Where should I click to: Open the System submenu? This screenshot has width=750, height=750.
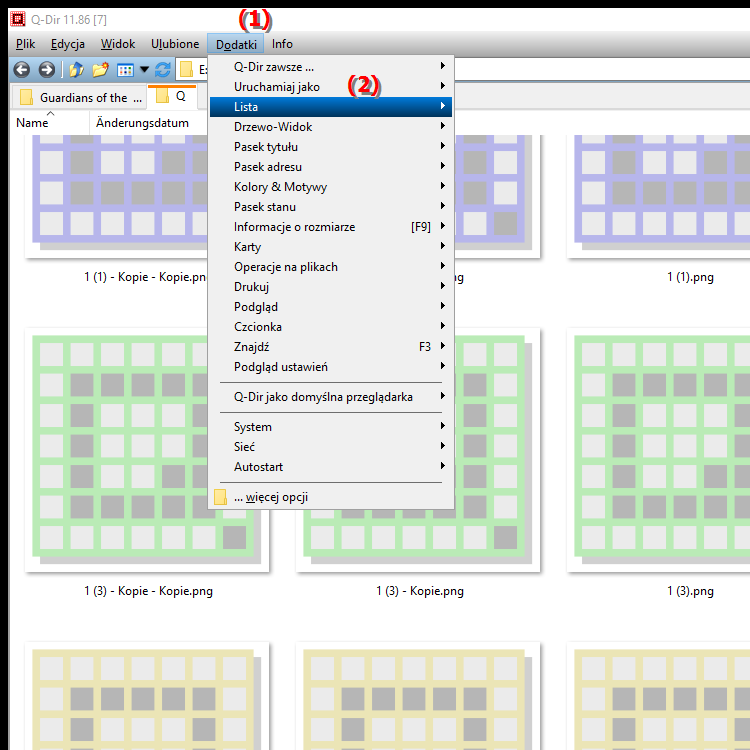click(x=331, y=427)
